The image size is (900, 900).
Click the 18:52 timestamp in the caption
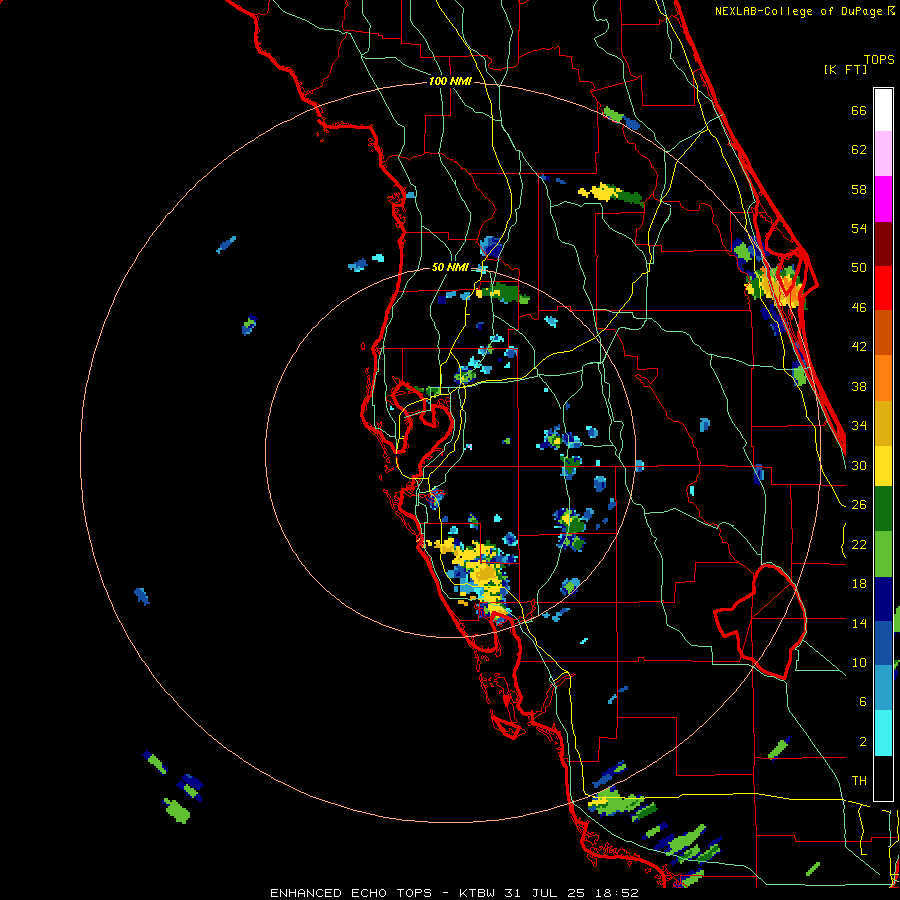616,893
